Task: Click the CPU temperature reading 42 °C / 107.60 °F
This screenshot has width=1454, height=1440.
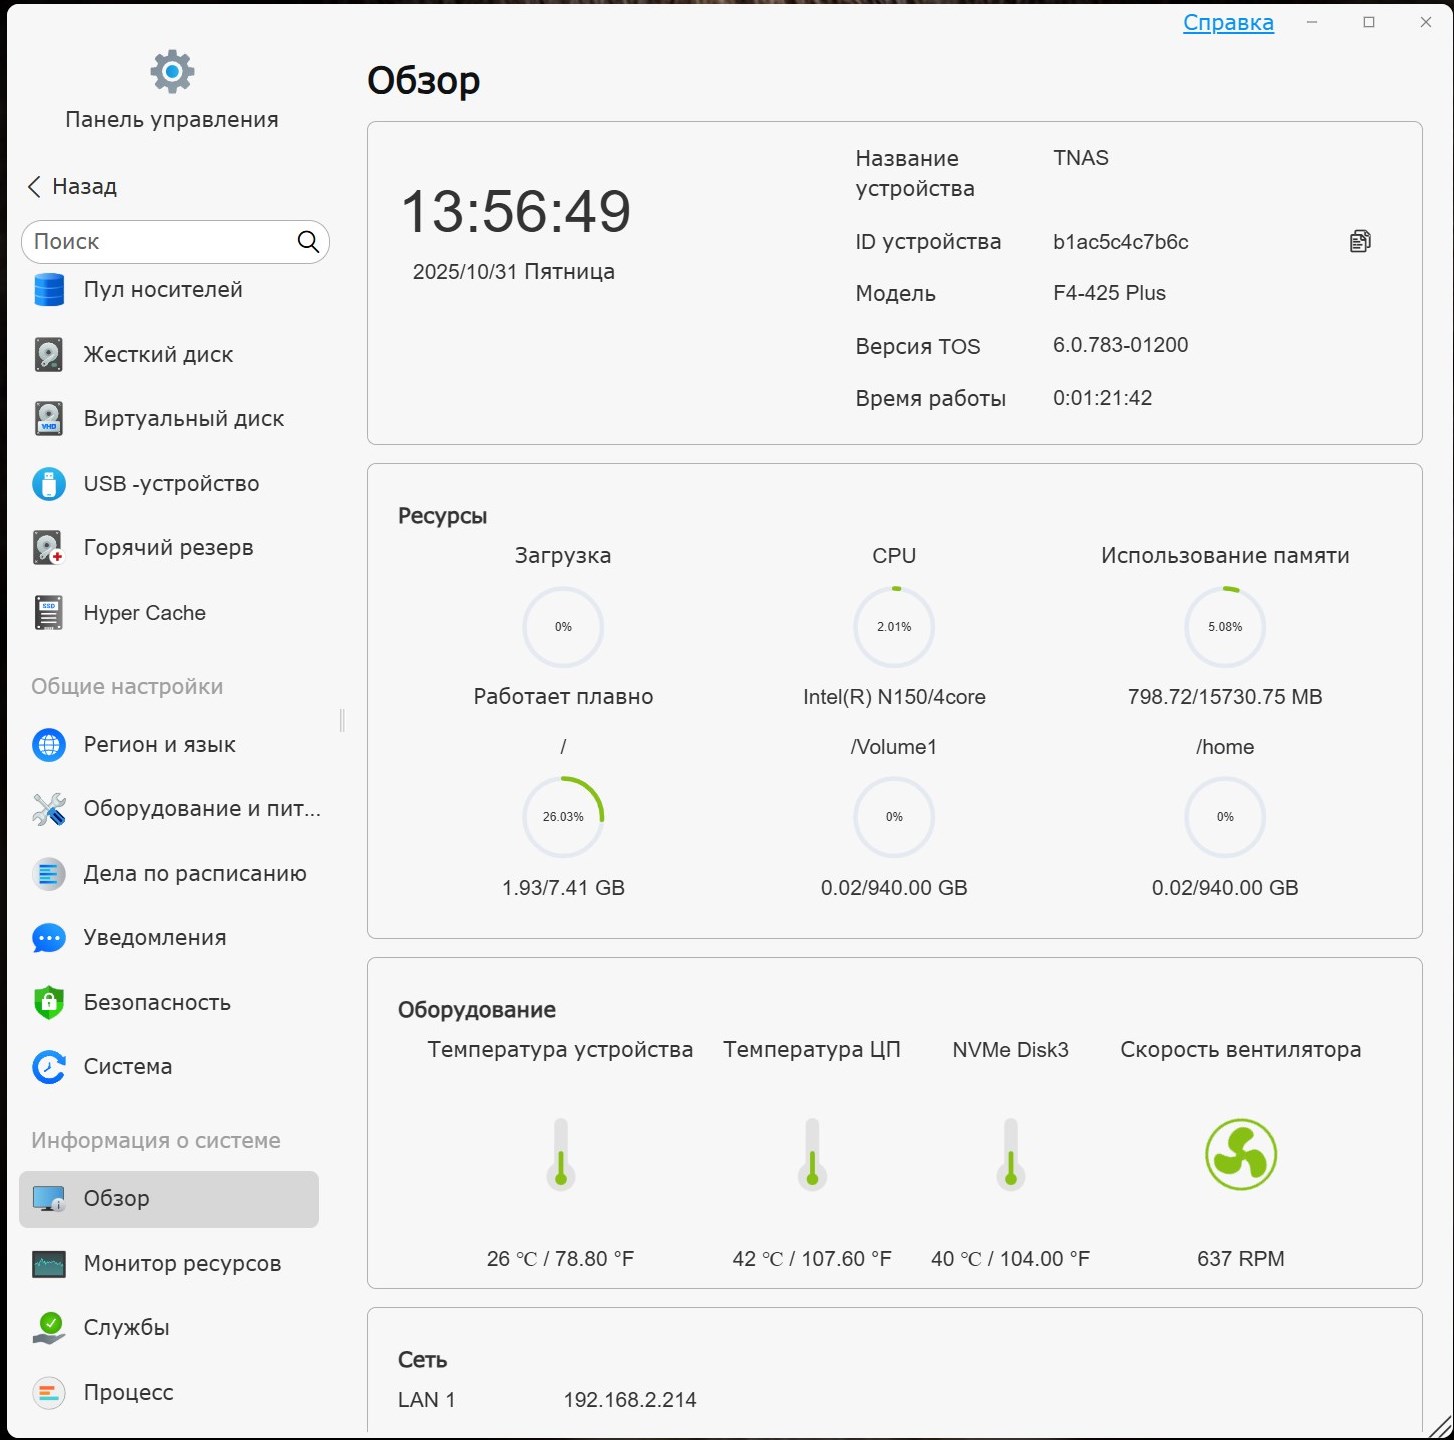Action: click(x=812, y=1259)
